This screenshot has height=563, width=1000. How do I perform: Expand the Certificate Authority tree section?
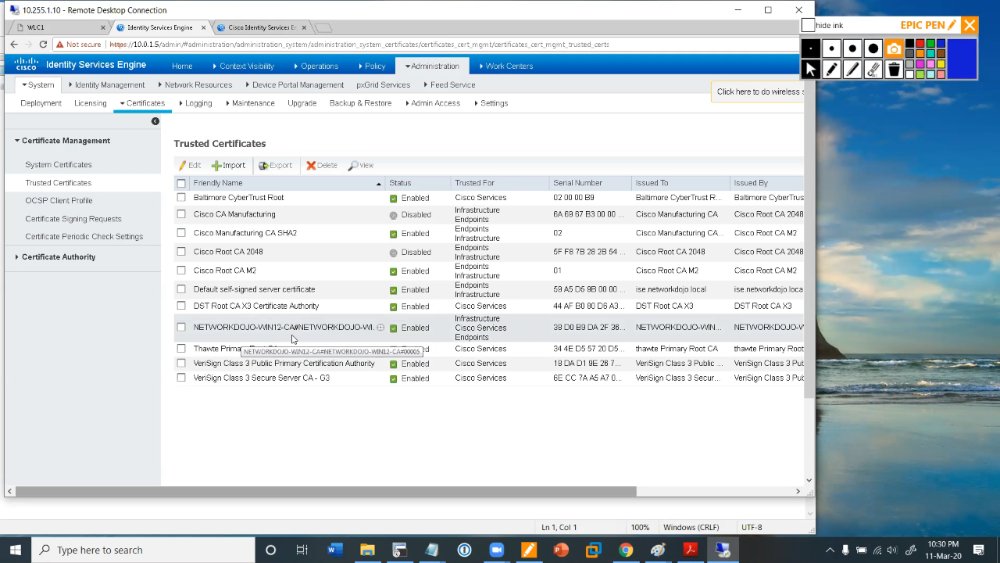[x=17, y=257]
